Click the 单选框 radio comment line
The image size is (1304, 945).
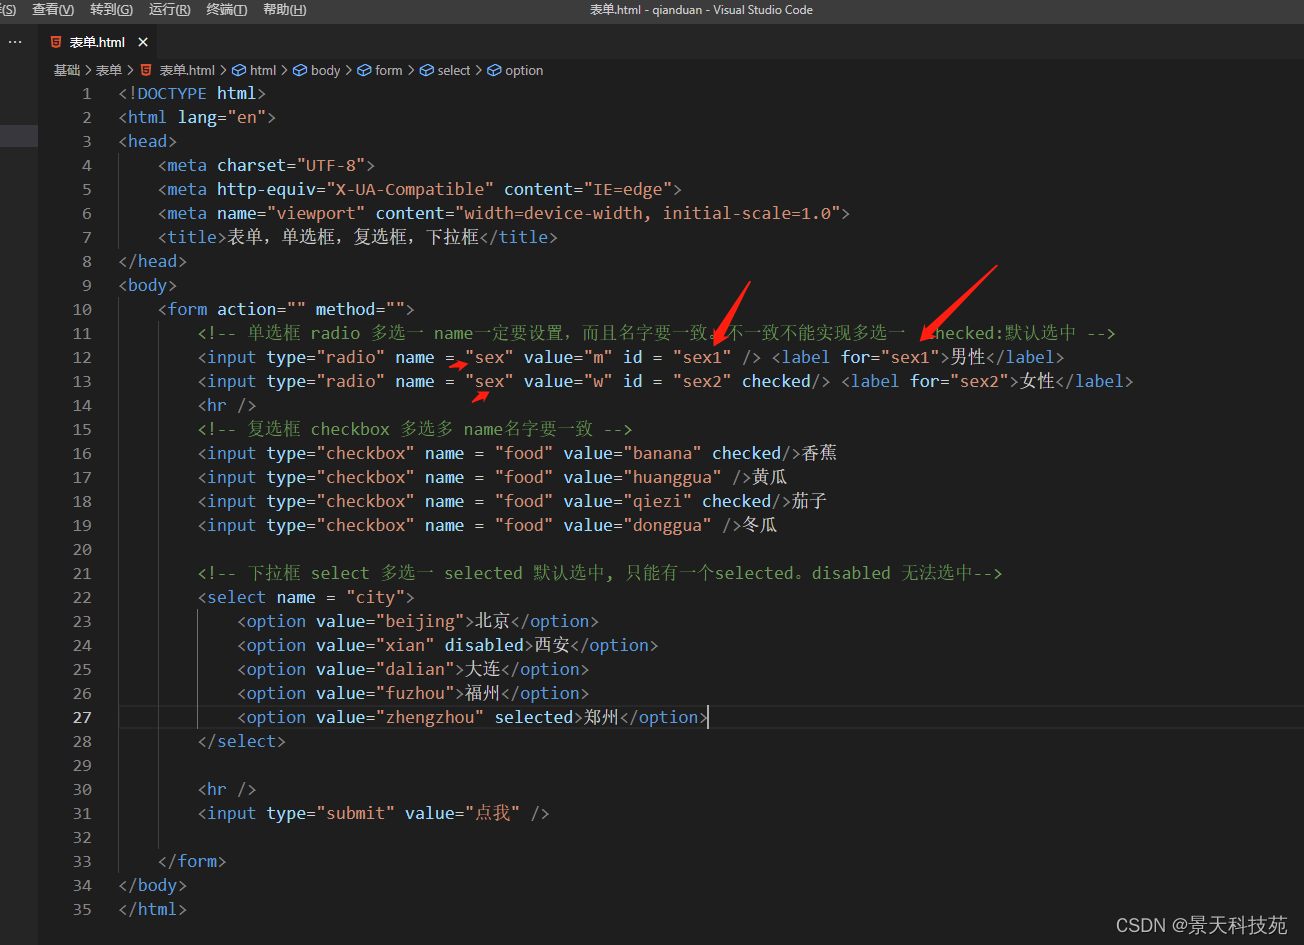pyautogui.click(x=656, y=333)
